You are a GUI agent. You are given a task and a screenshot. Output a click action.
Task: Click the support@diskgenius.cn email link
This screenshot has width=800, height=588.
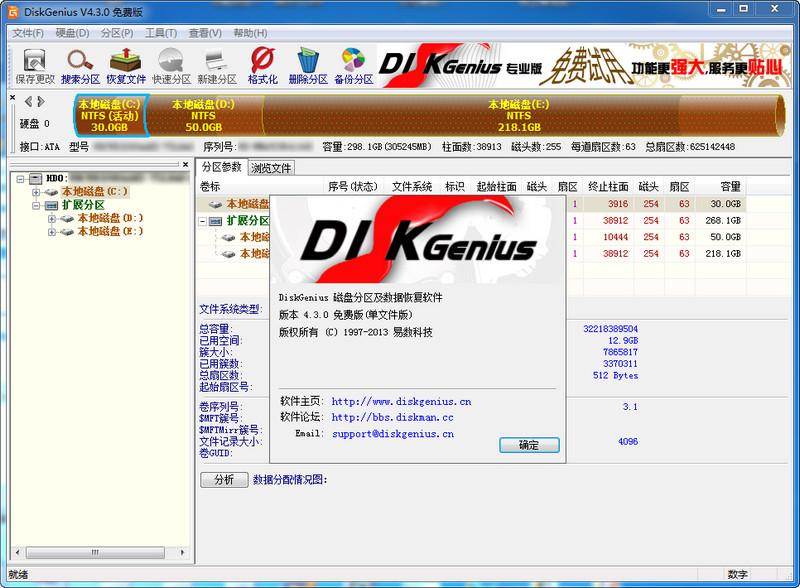(x=393, y=434)
